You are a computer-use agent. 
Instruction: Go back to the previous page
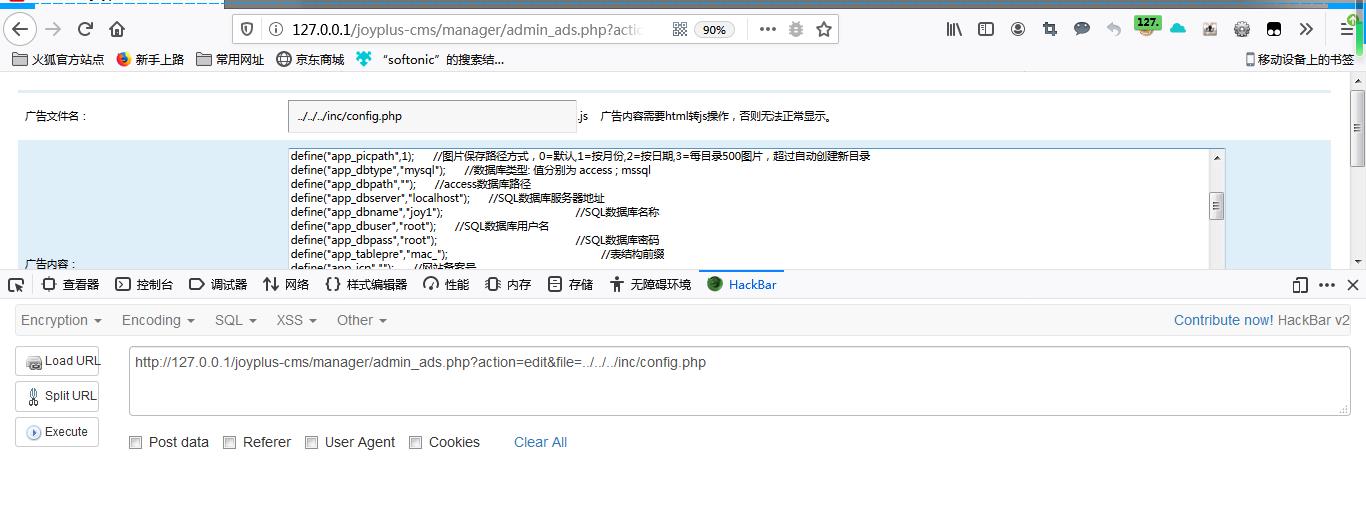(x=21, y=29)
